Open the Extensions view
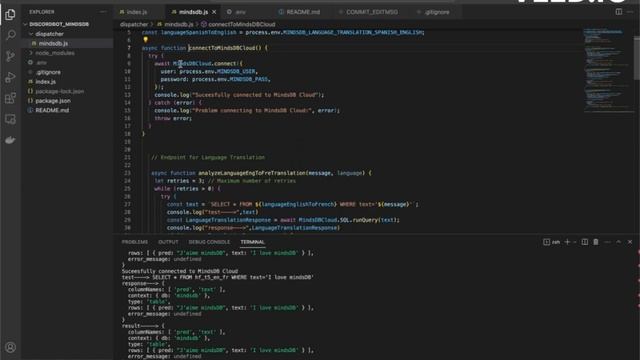Screen dimensions: 640x360 click(x=10, y=98)
